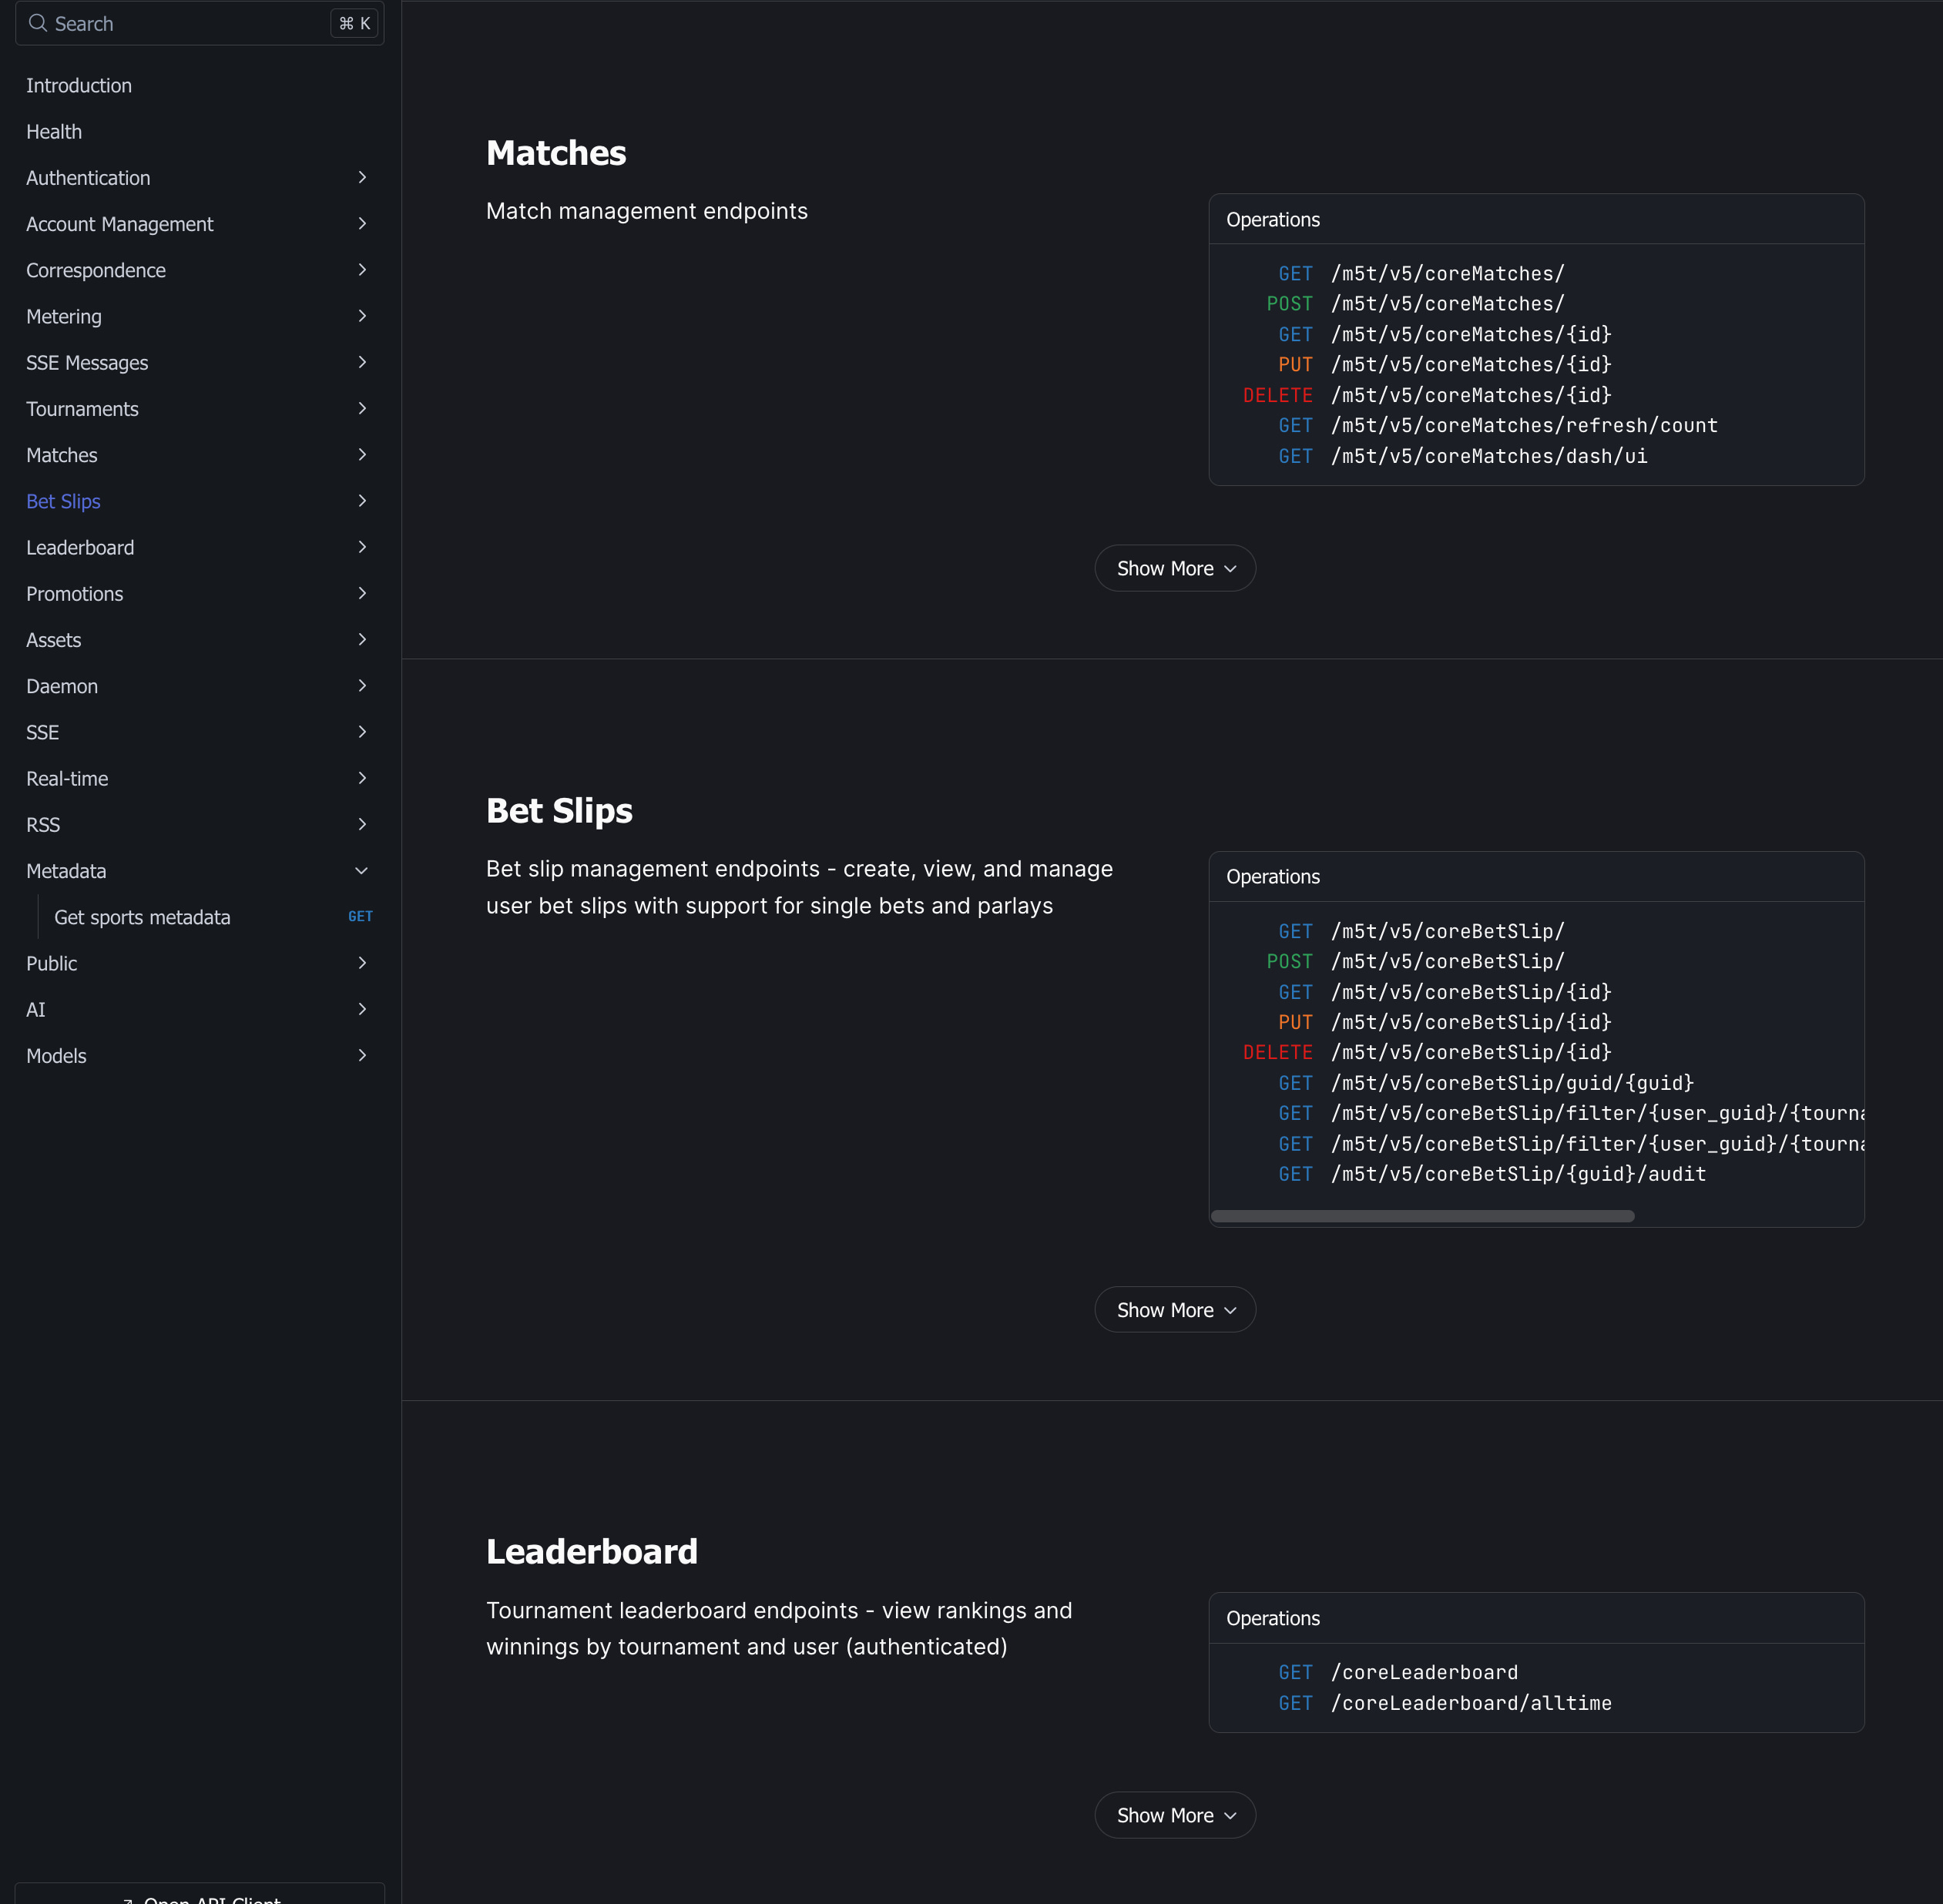Open GET coreBetSlip/{guid}/audit operation
Image resolution: width=1943 pixels, height=1904 pixels.
(x=1492, y=1174)
